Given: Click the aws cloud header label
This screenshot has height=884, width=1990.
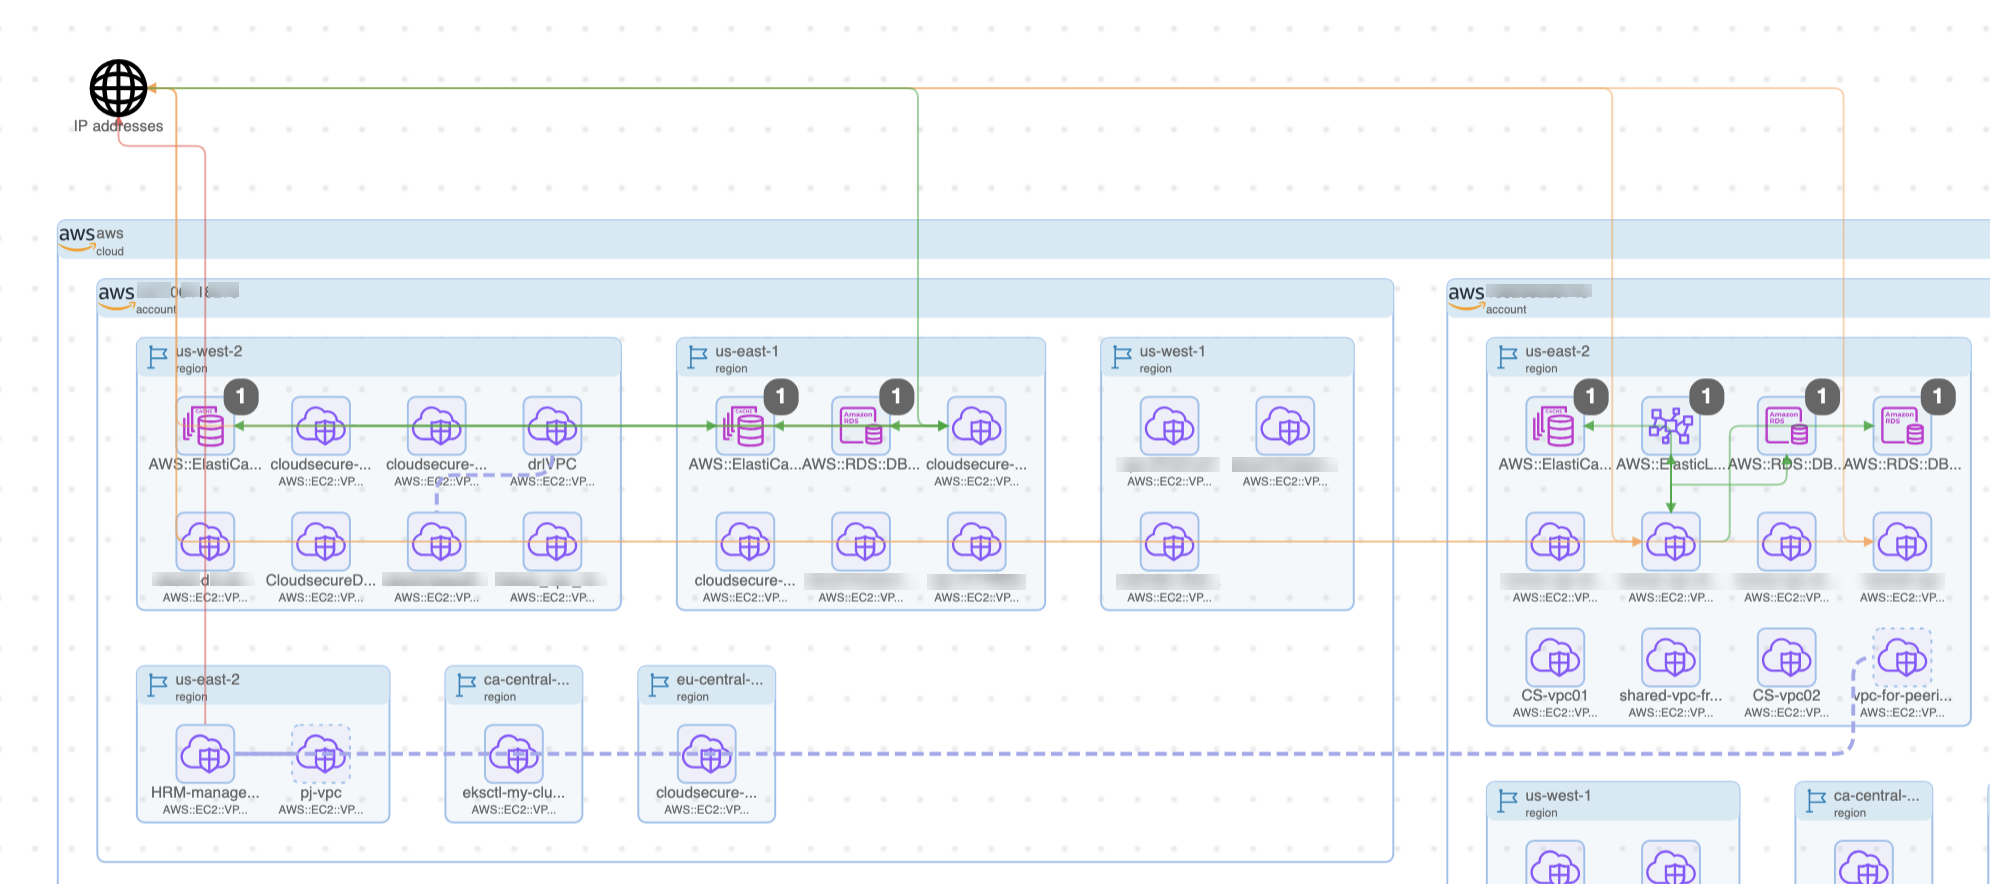Looking at the screenshot, I should click(1024, 240).
